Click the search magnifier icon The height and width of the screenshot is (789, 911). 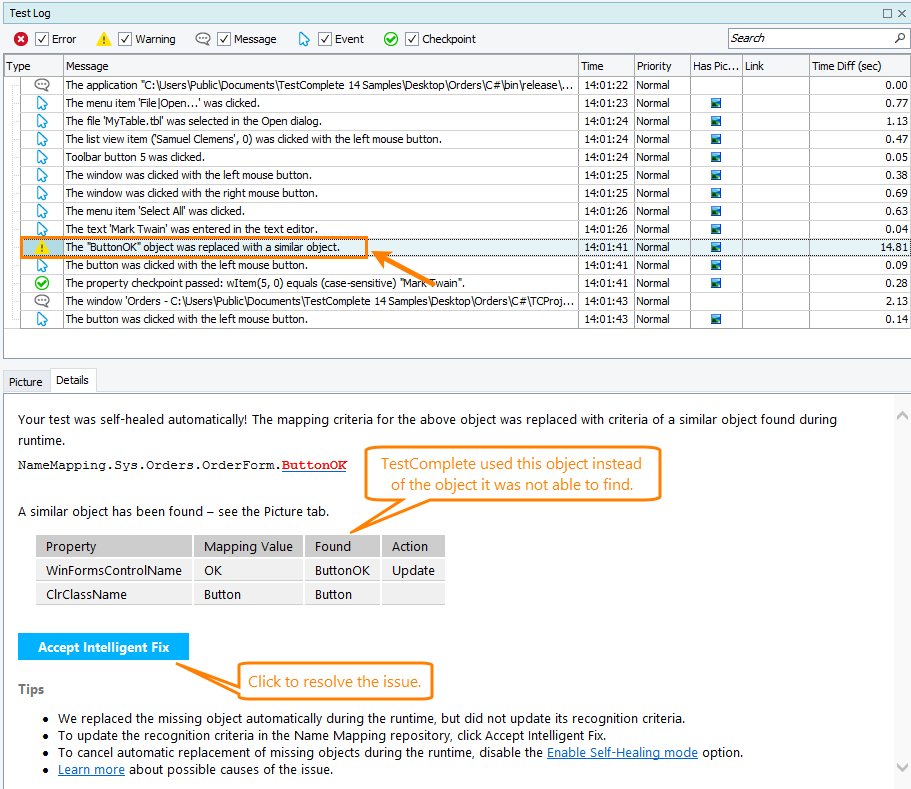[x=899, y=37]
